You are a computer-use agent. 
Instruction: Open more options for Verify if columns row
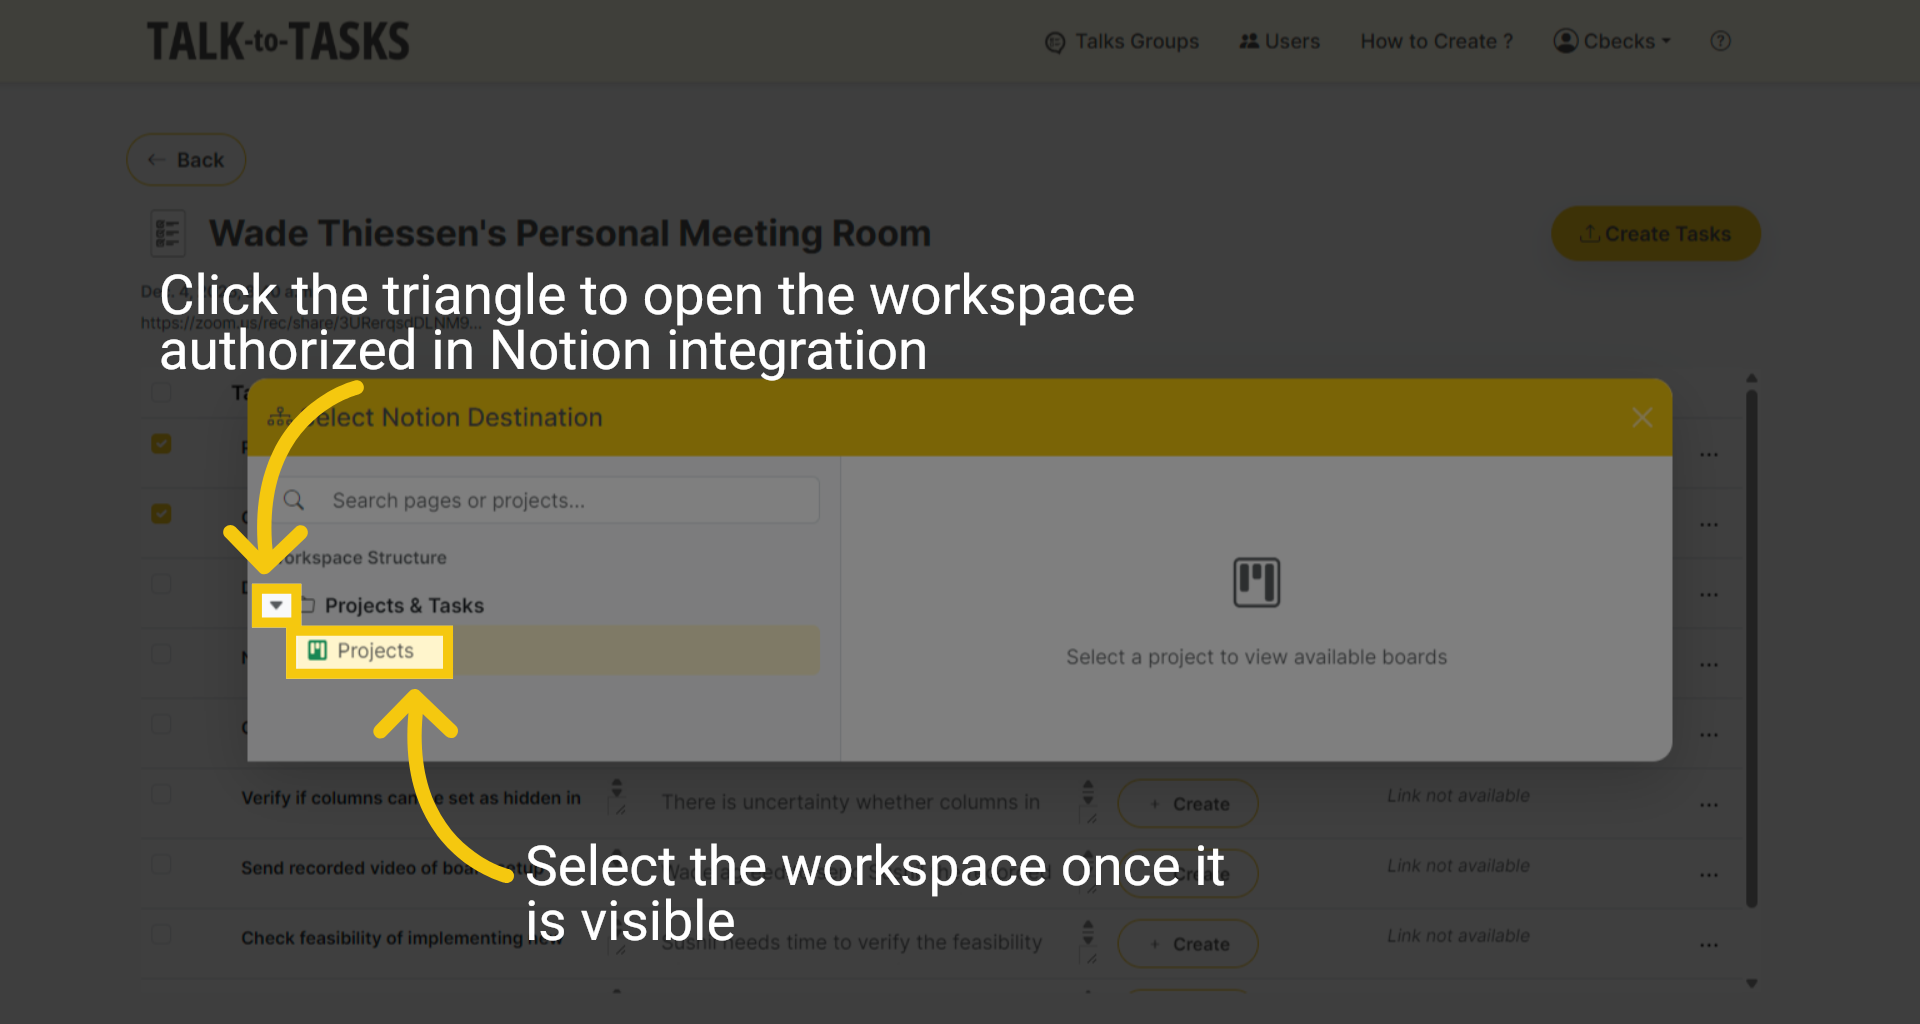[1709, 805]
